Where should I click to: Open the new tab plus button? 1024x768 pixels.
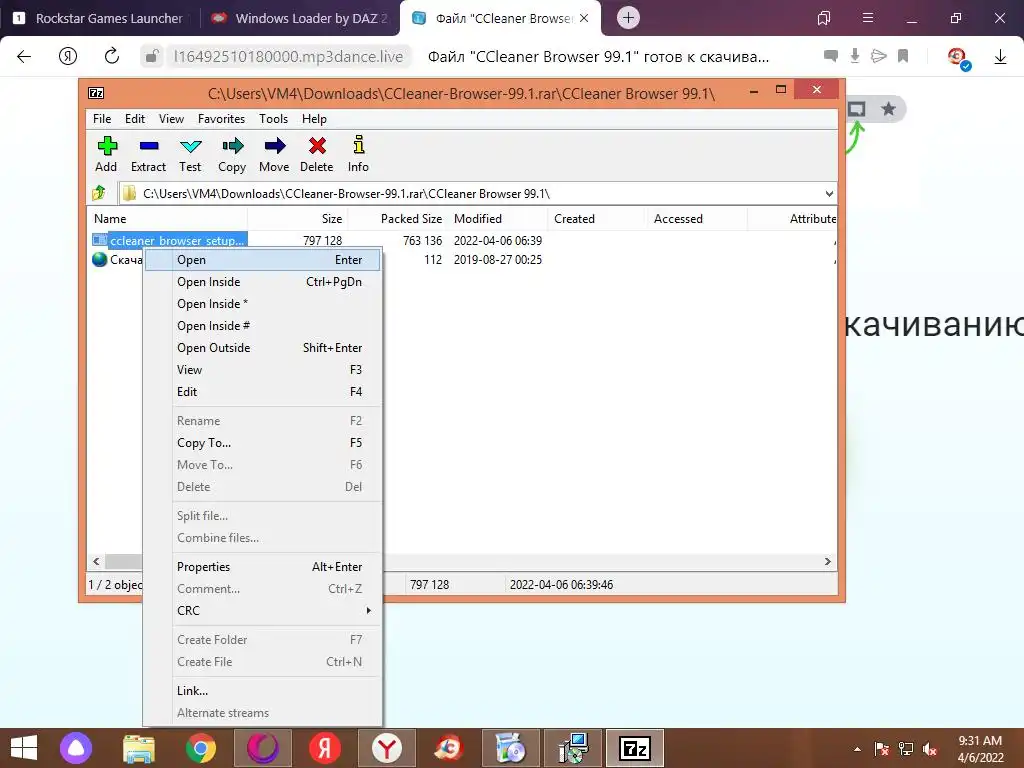tap(628, 18)
